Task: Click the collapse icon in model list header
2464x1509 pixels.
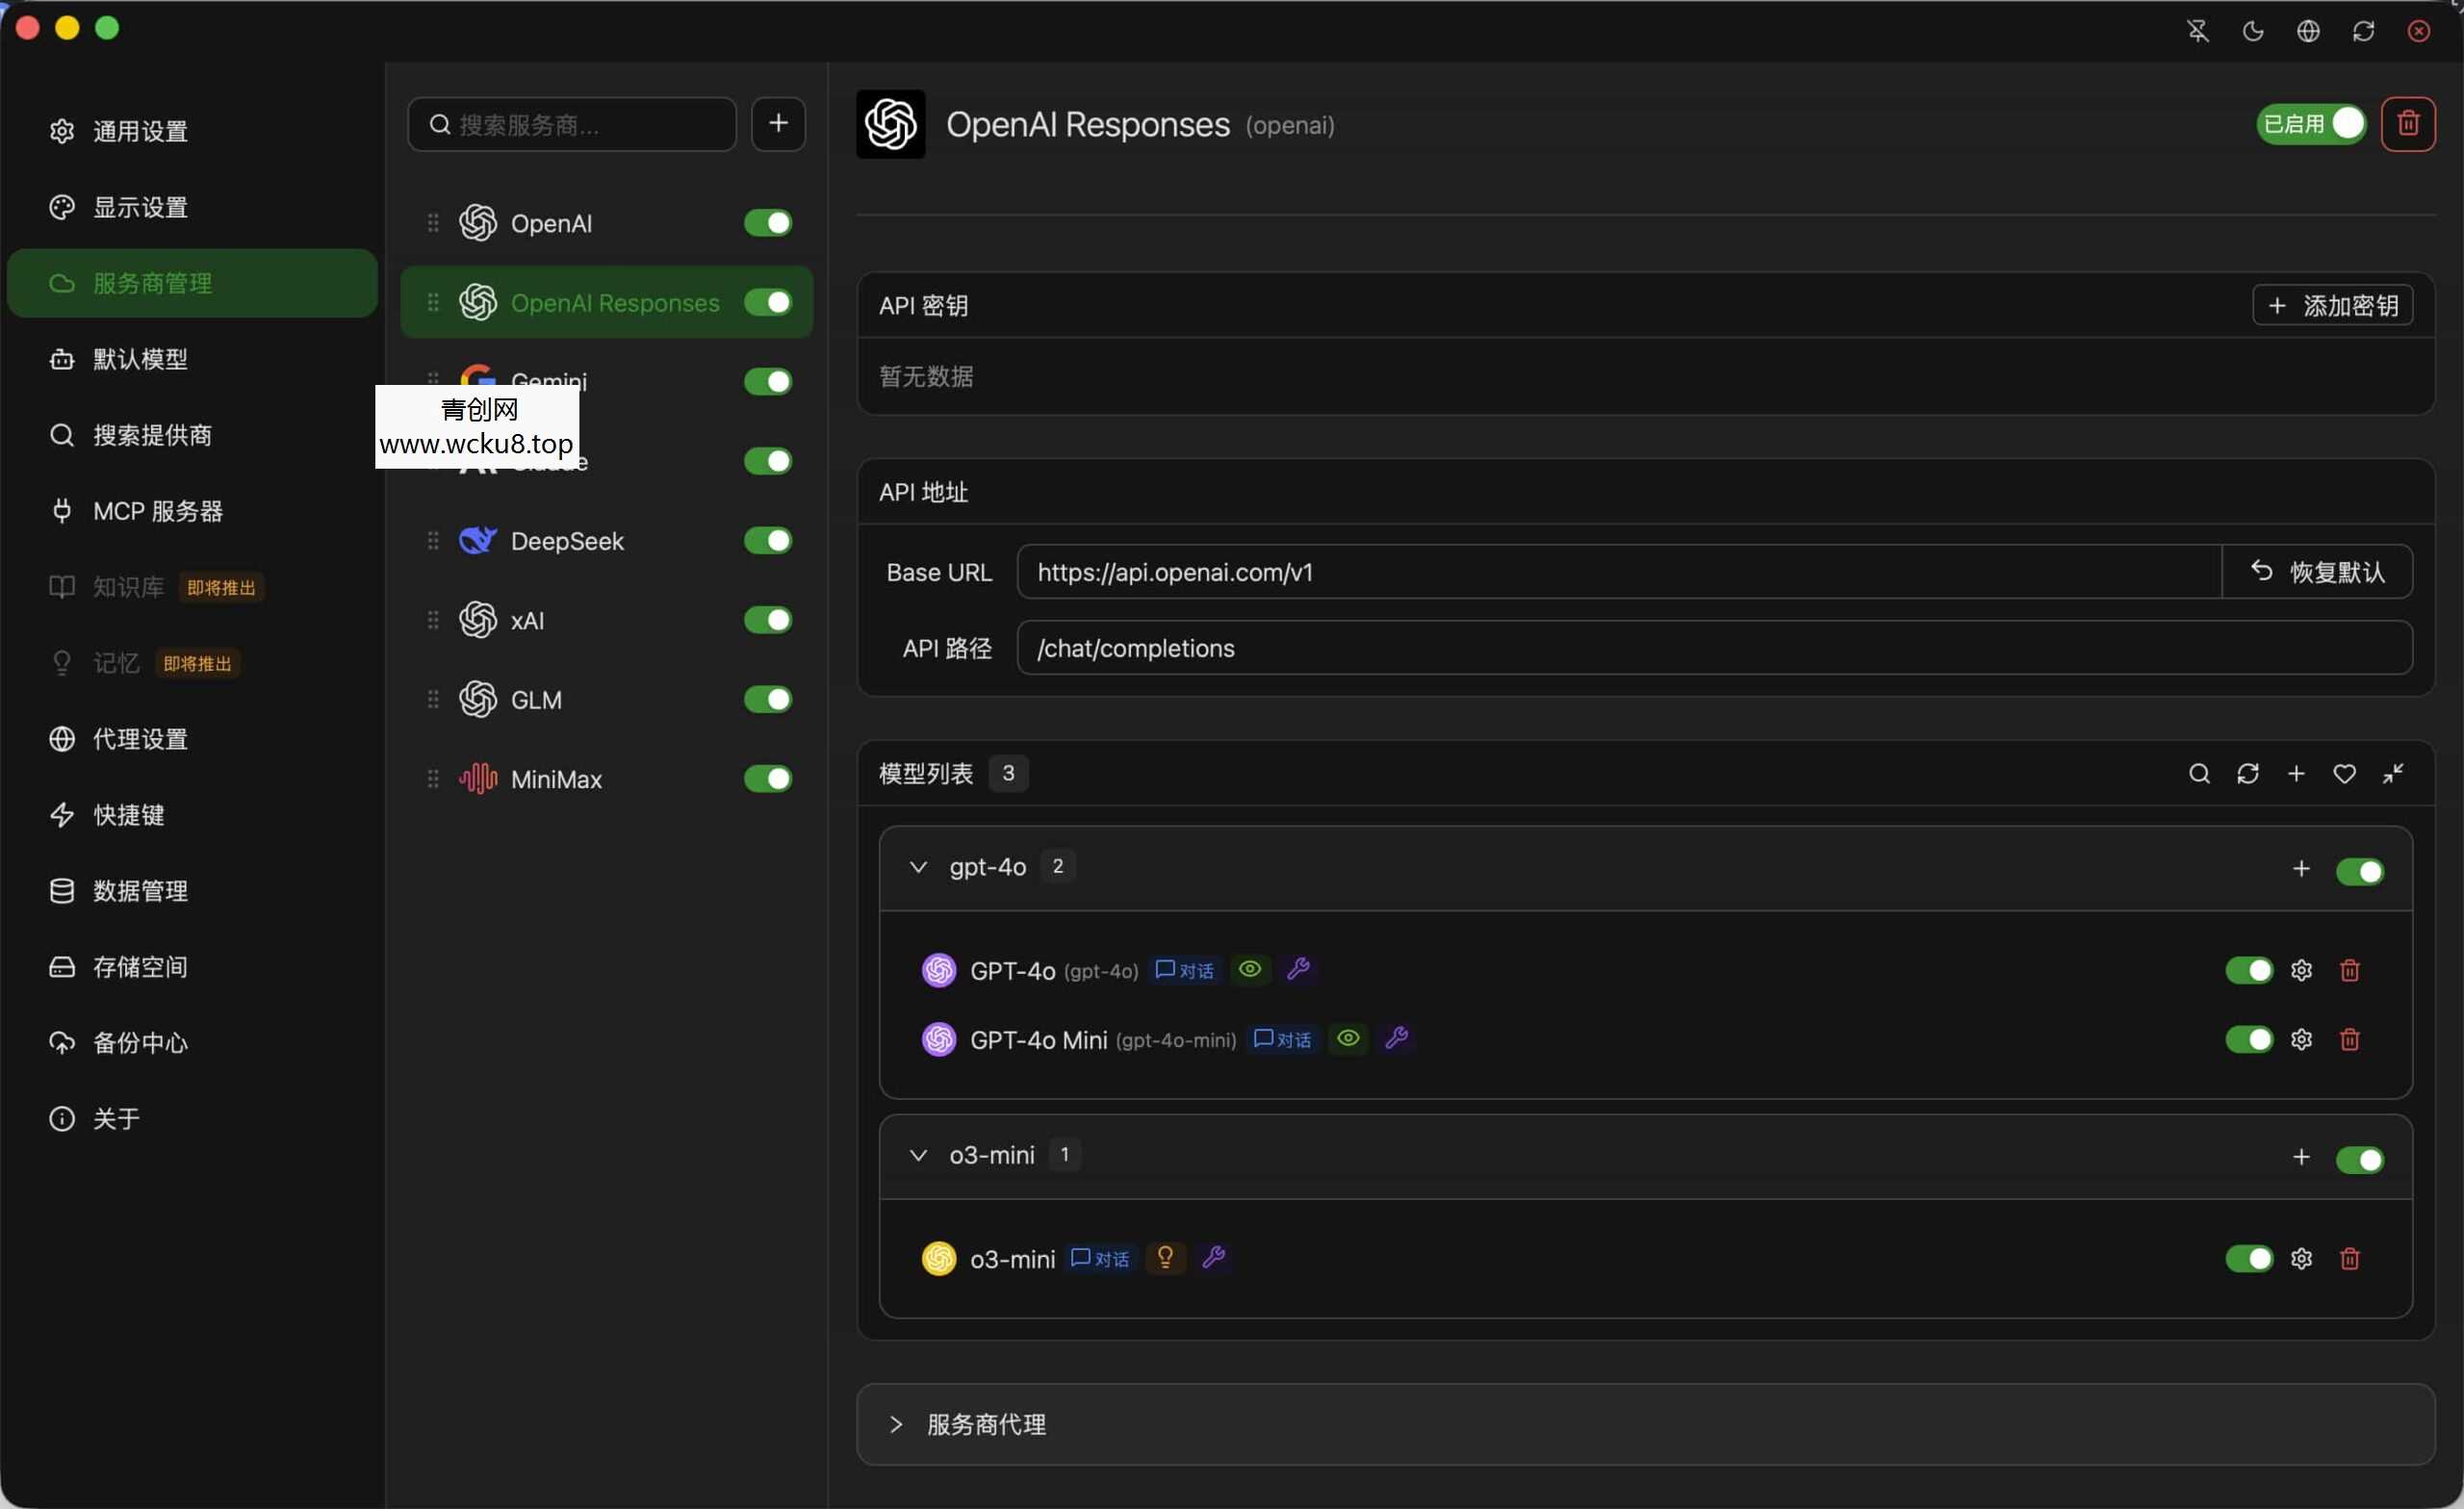Action: pyautogui.click(x=2392, y=773)
